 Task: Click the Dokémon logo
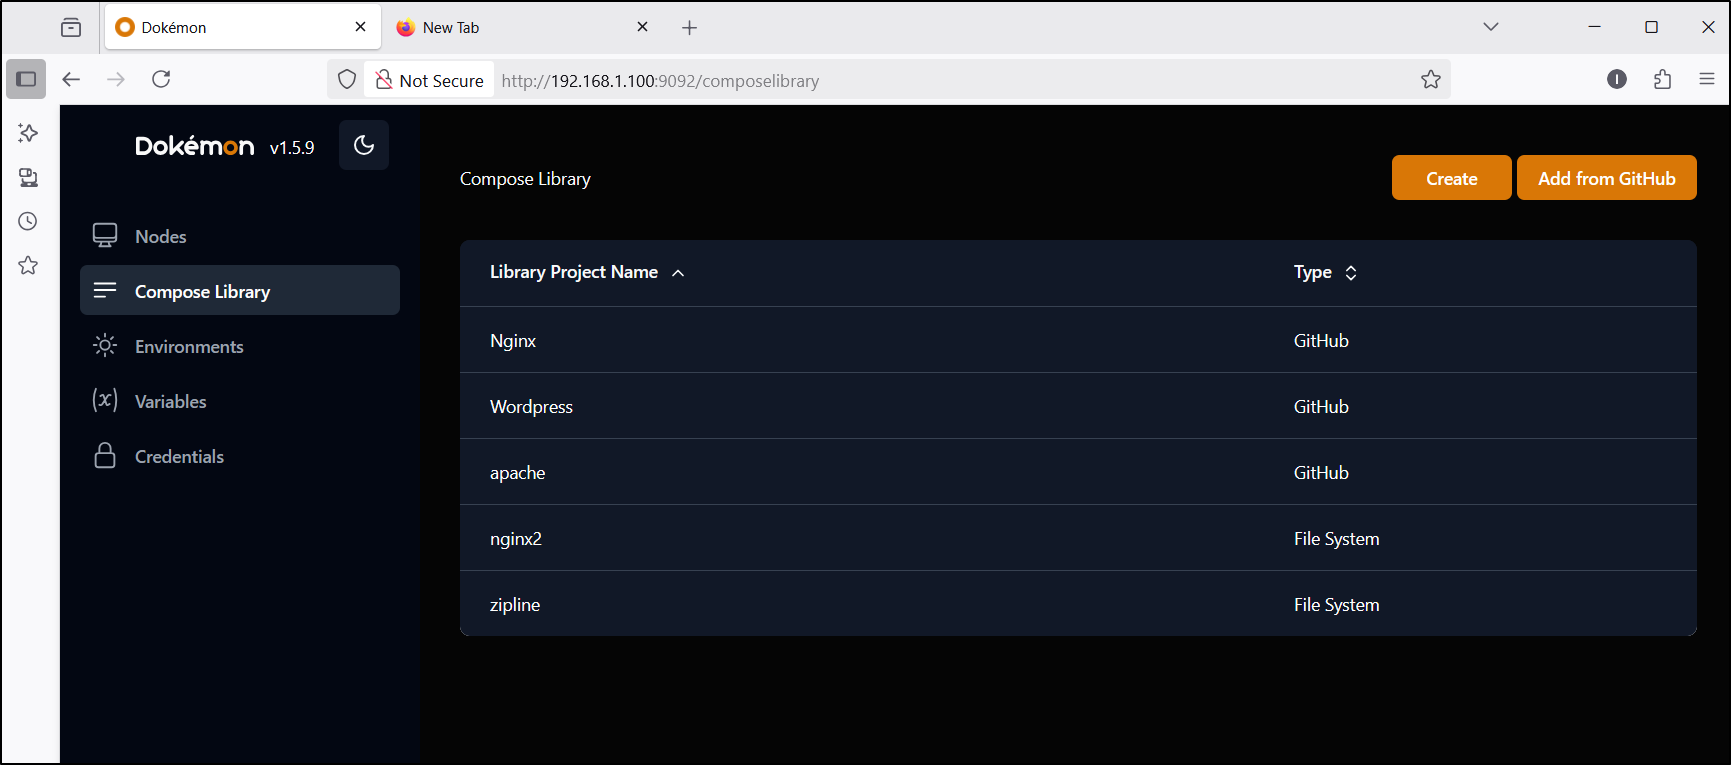pos(194,146)
